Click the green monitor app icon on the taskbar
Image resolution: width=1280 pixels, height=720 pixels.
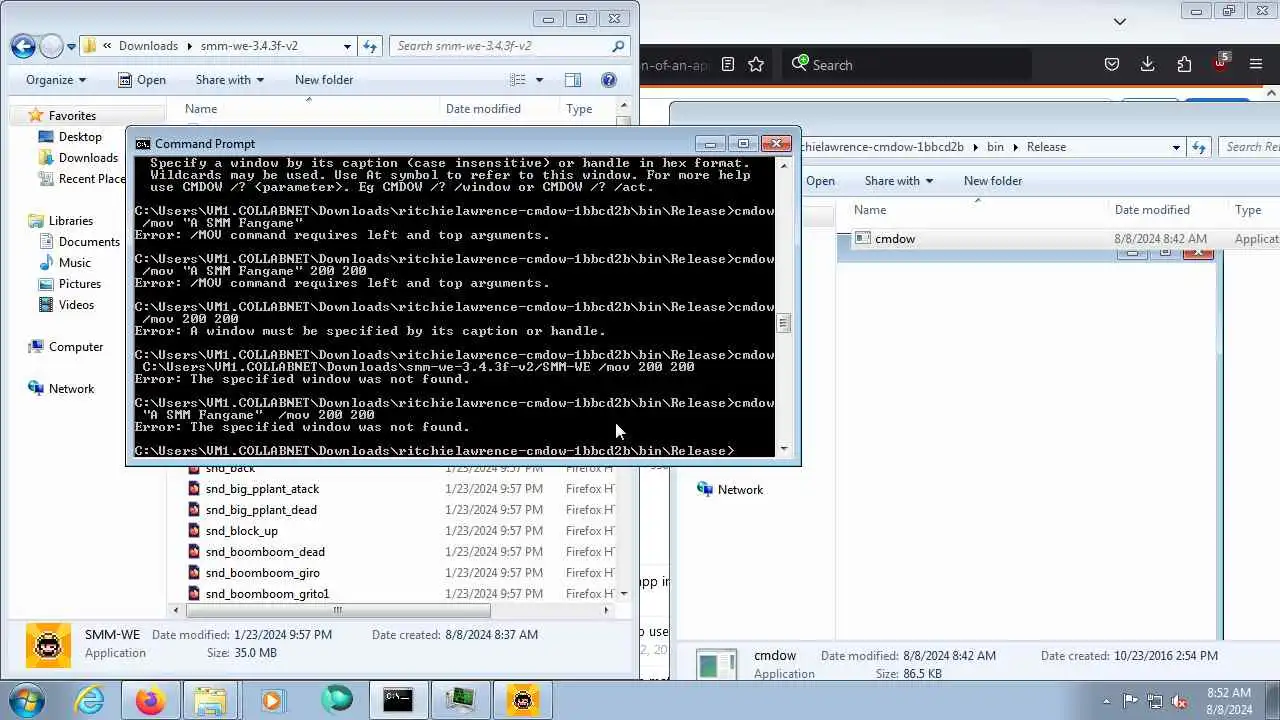461,700
